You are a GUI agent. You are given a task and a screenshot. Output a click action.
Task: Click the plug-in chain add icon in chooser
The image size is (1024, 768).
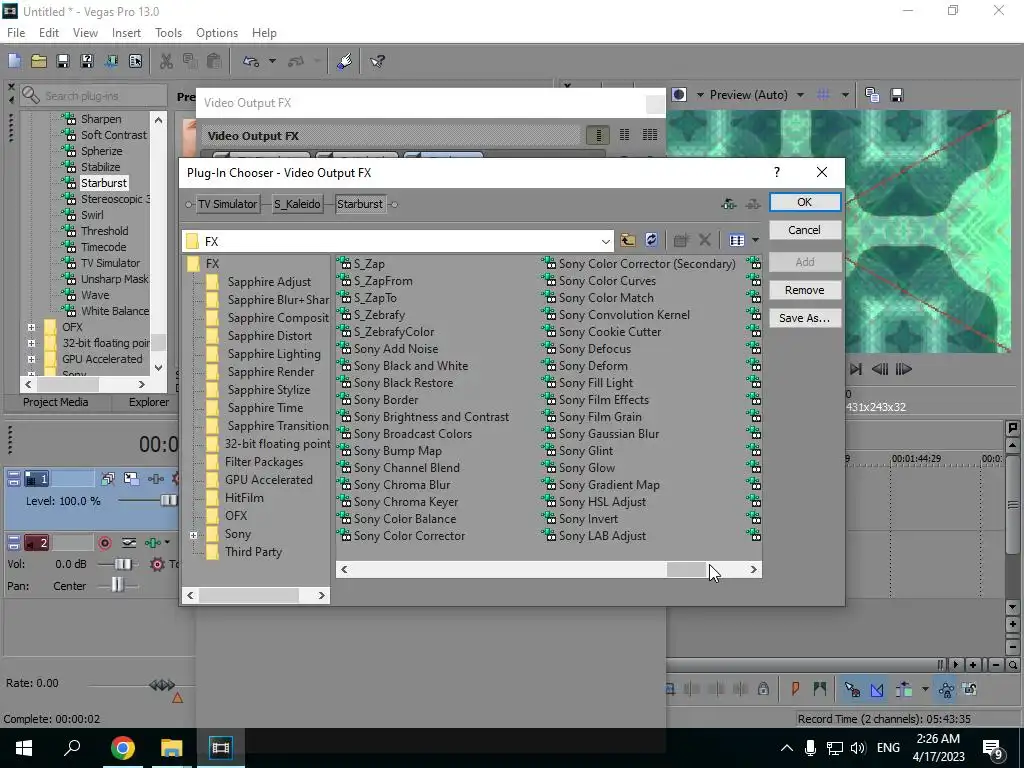pos(729,204)
